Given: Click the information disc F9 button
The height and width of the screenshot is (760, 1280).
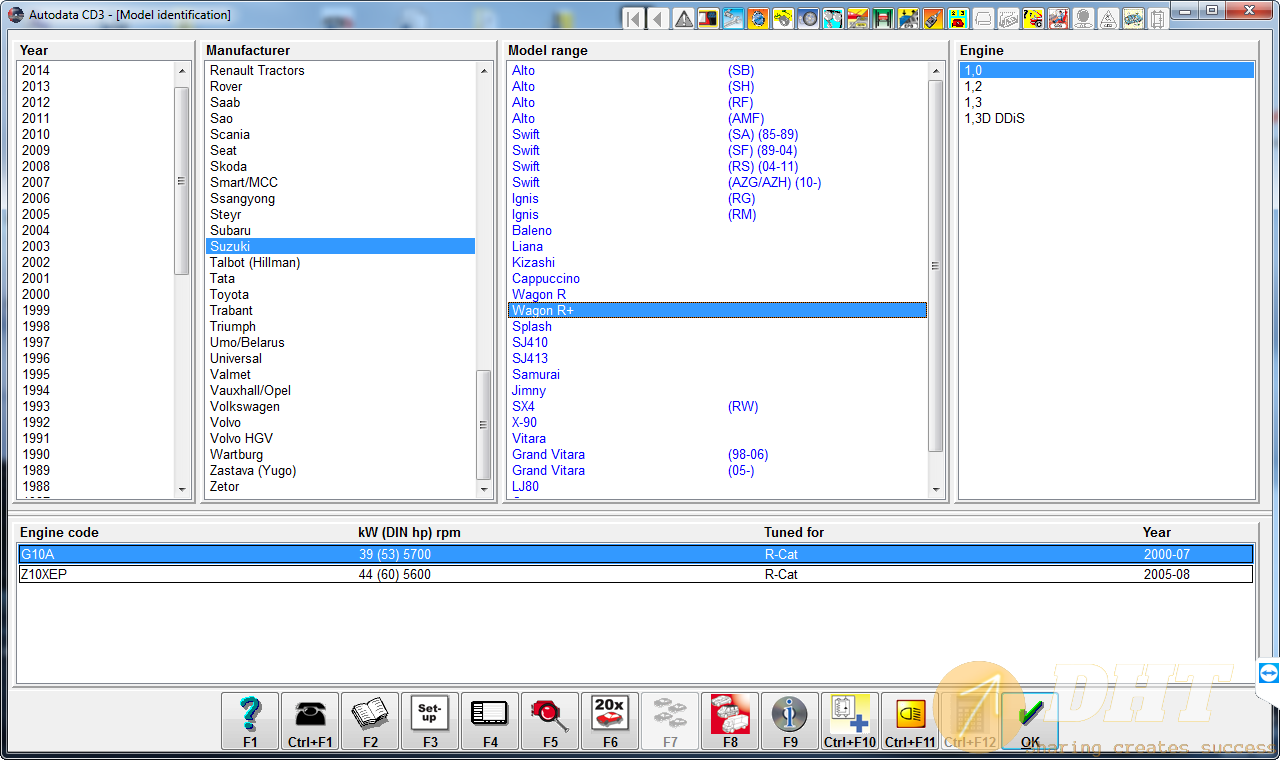Looking at the screenshot, I should pyautogui.click(x=790, y=720).
